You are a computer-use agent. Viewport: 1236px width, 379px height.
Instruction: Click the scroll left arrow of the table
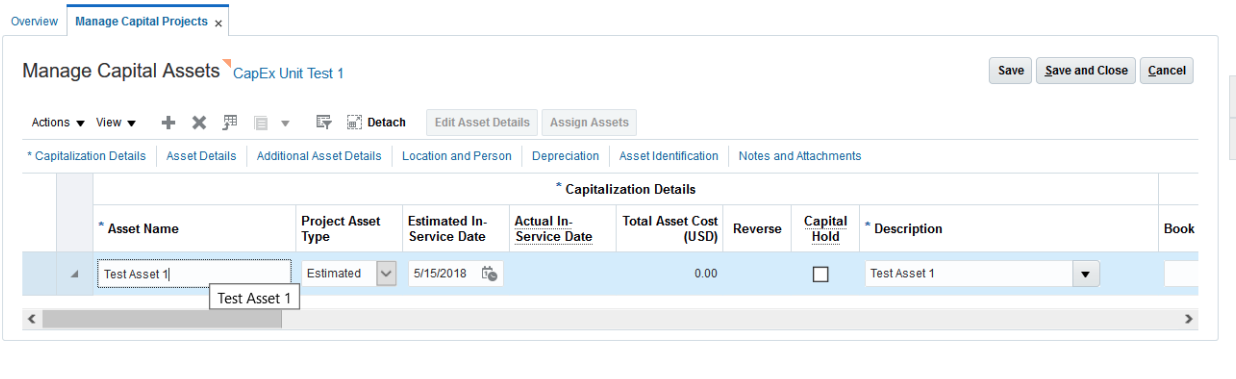[x=31, y=319]
